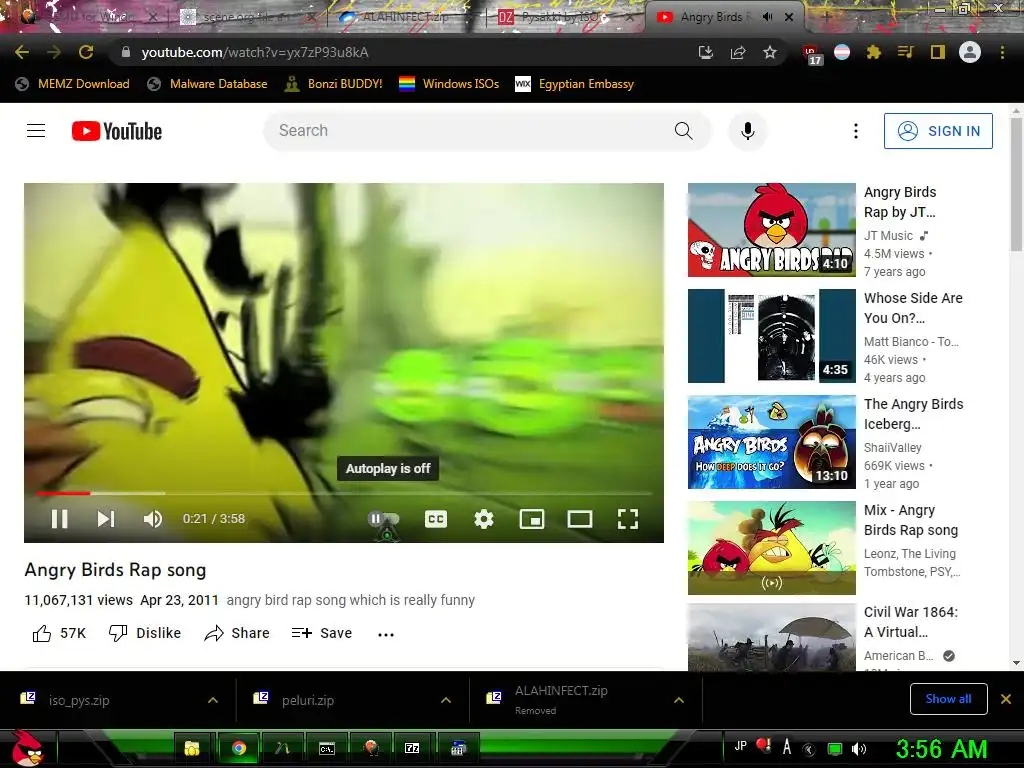Screen dimensions: 1024x768
Task: Share the Angry Birds Rap song
Action: (x=236, y=633)
